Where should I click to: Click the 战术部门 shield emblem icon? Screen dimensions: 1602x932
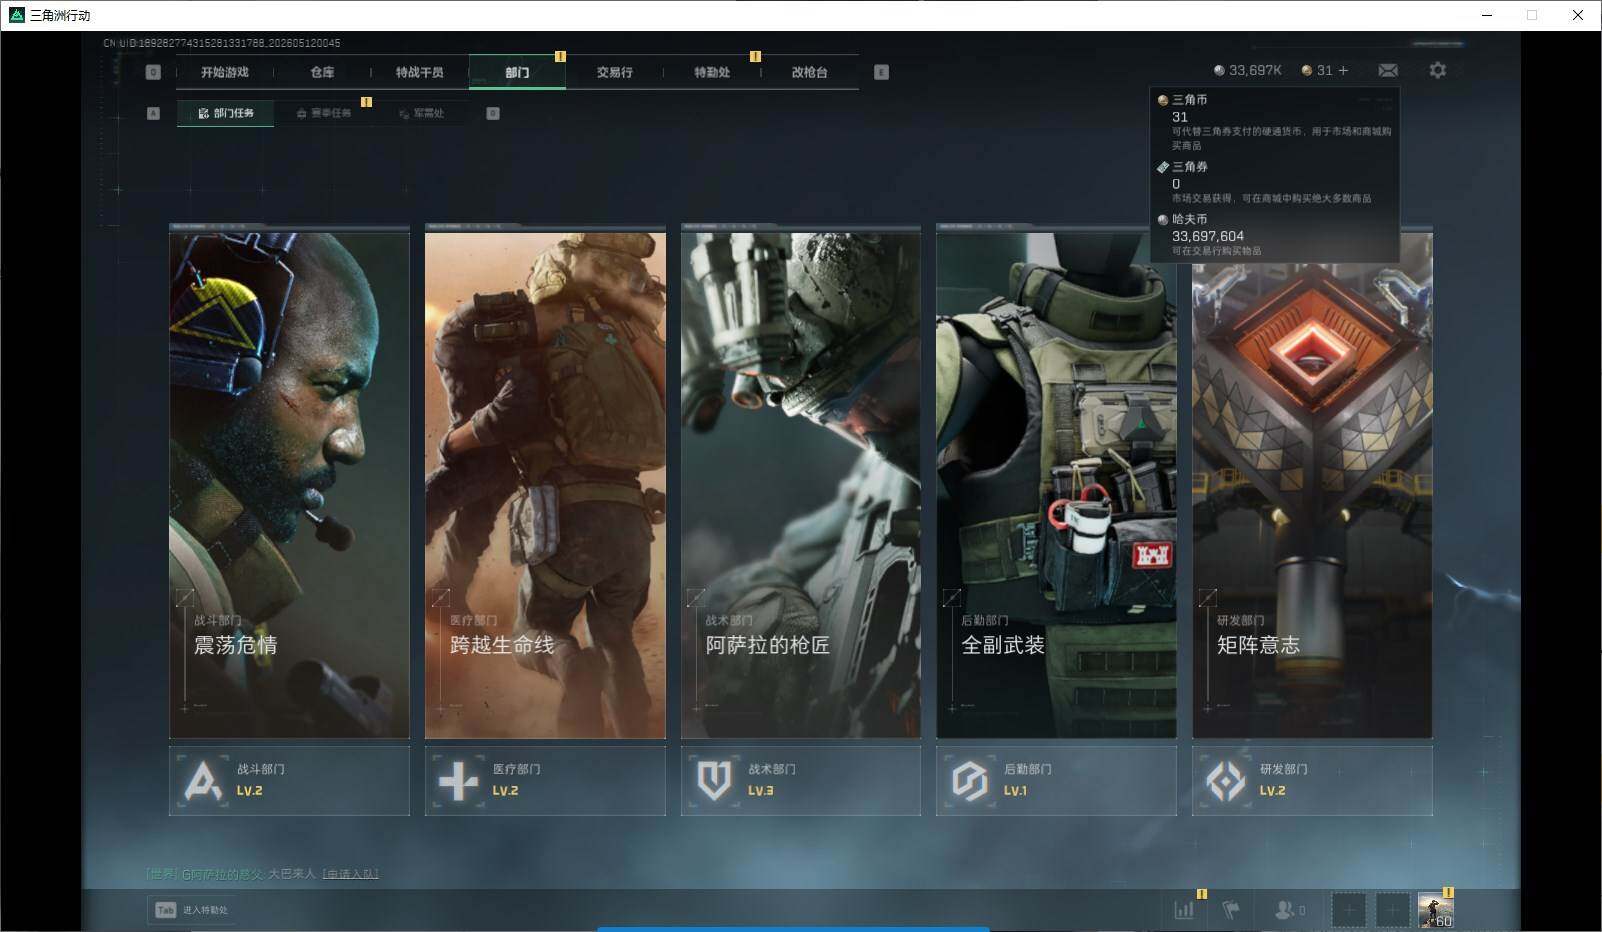[x=714, y=780]
